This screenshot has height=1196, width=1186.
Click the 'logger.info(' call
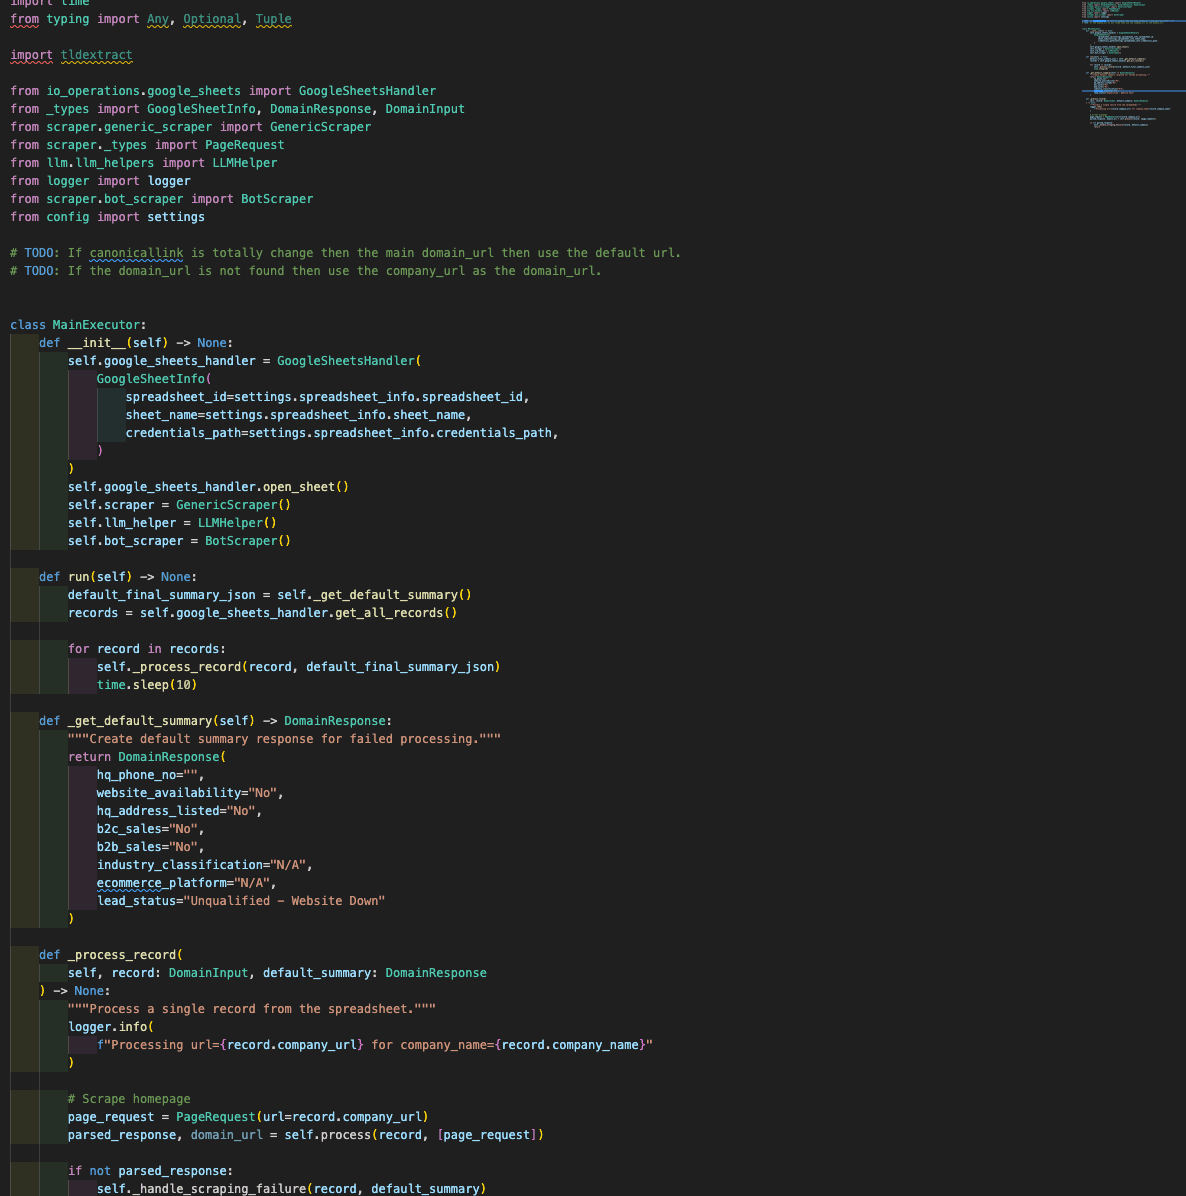click(111, 1027)
